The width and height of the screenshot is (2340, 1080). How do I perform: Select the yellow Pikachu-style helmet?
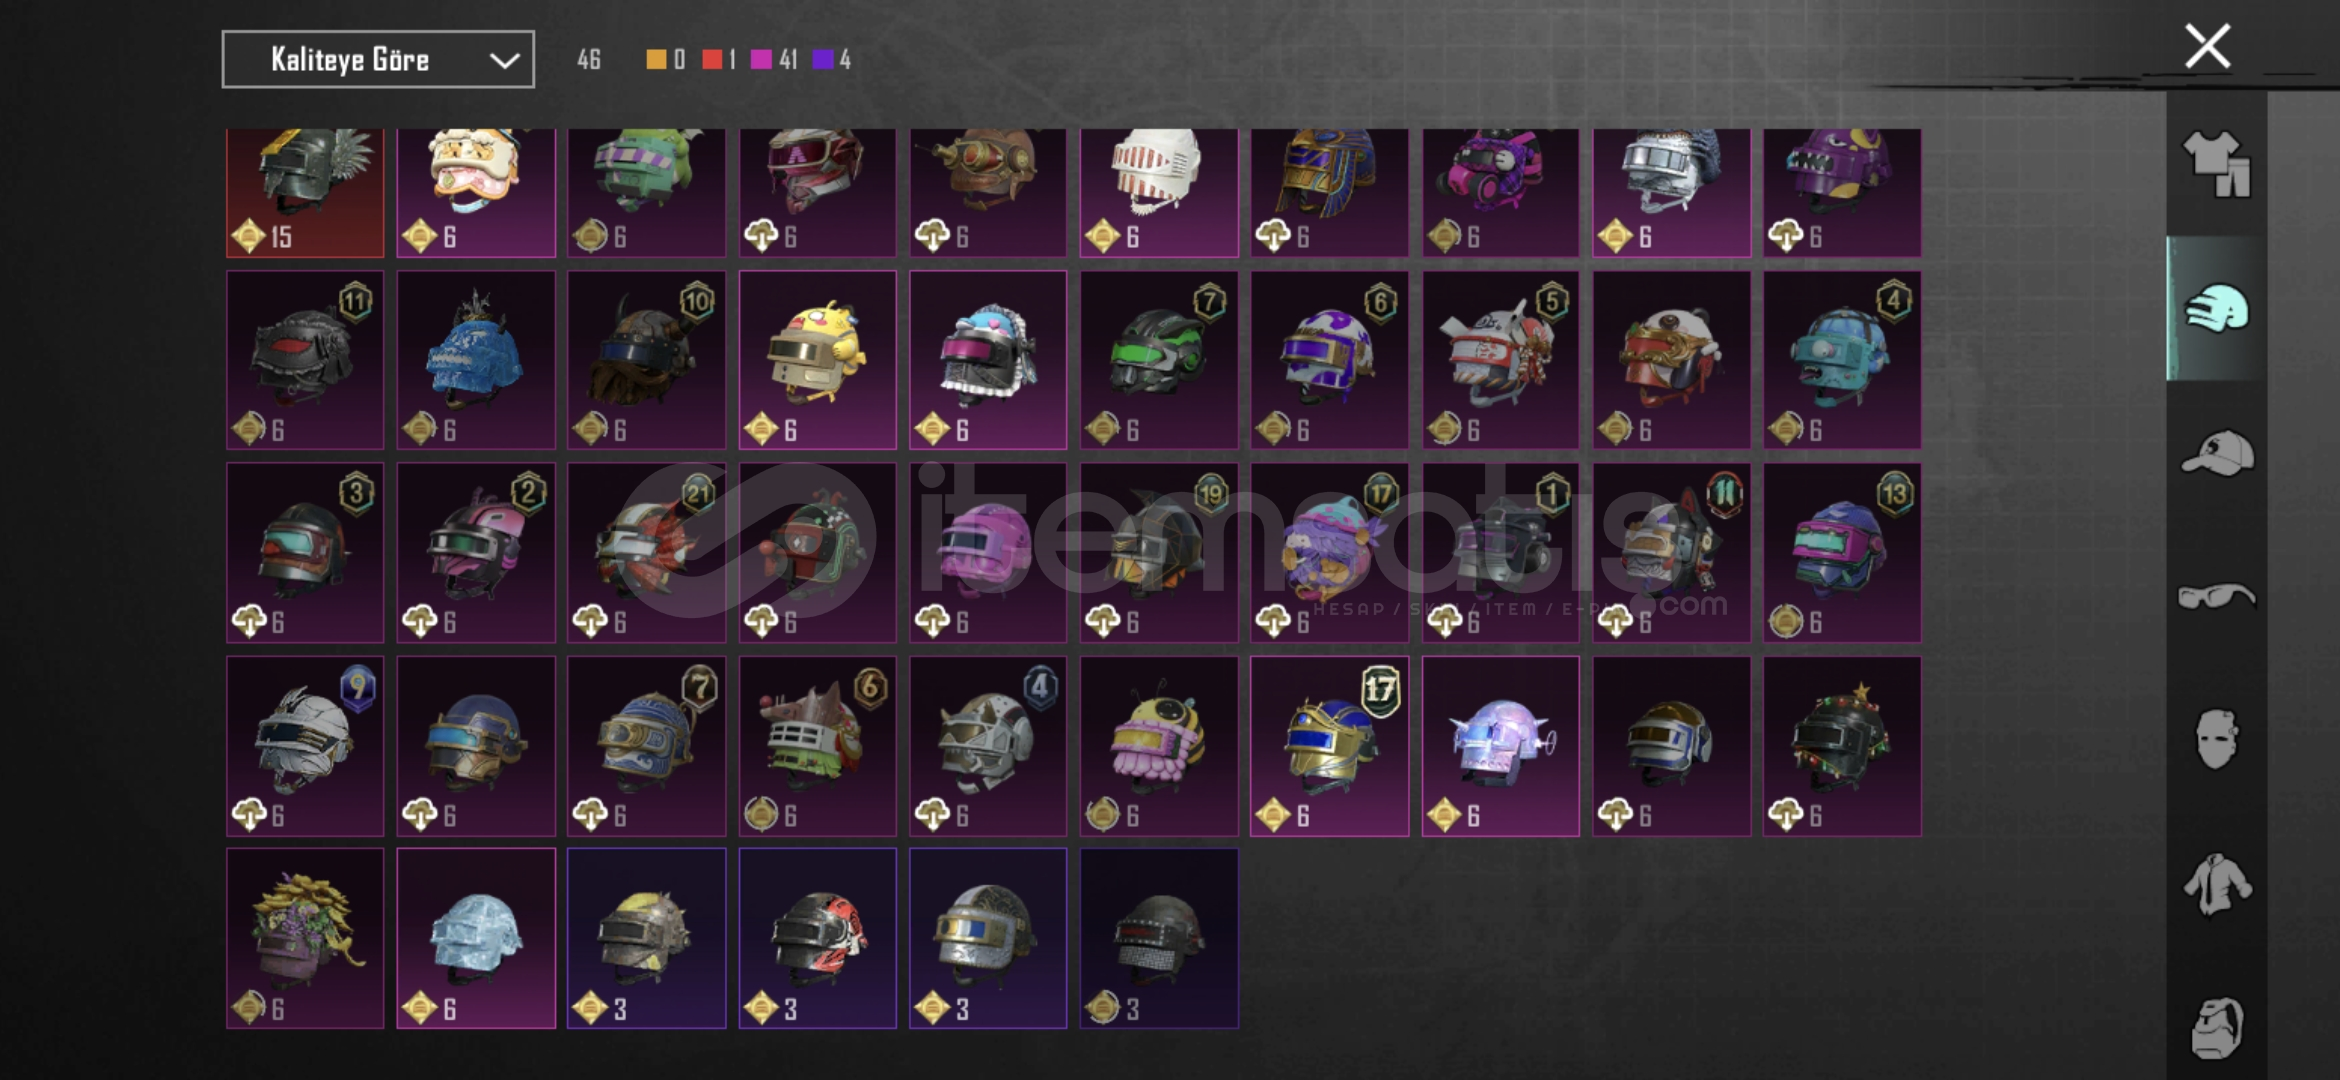(817, 359)
